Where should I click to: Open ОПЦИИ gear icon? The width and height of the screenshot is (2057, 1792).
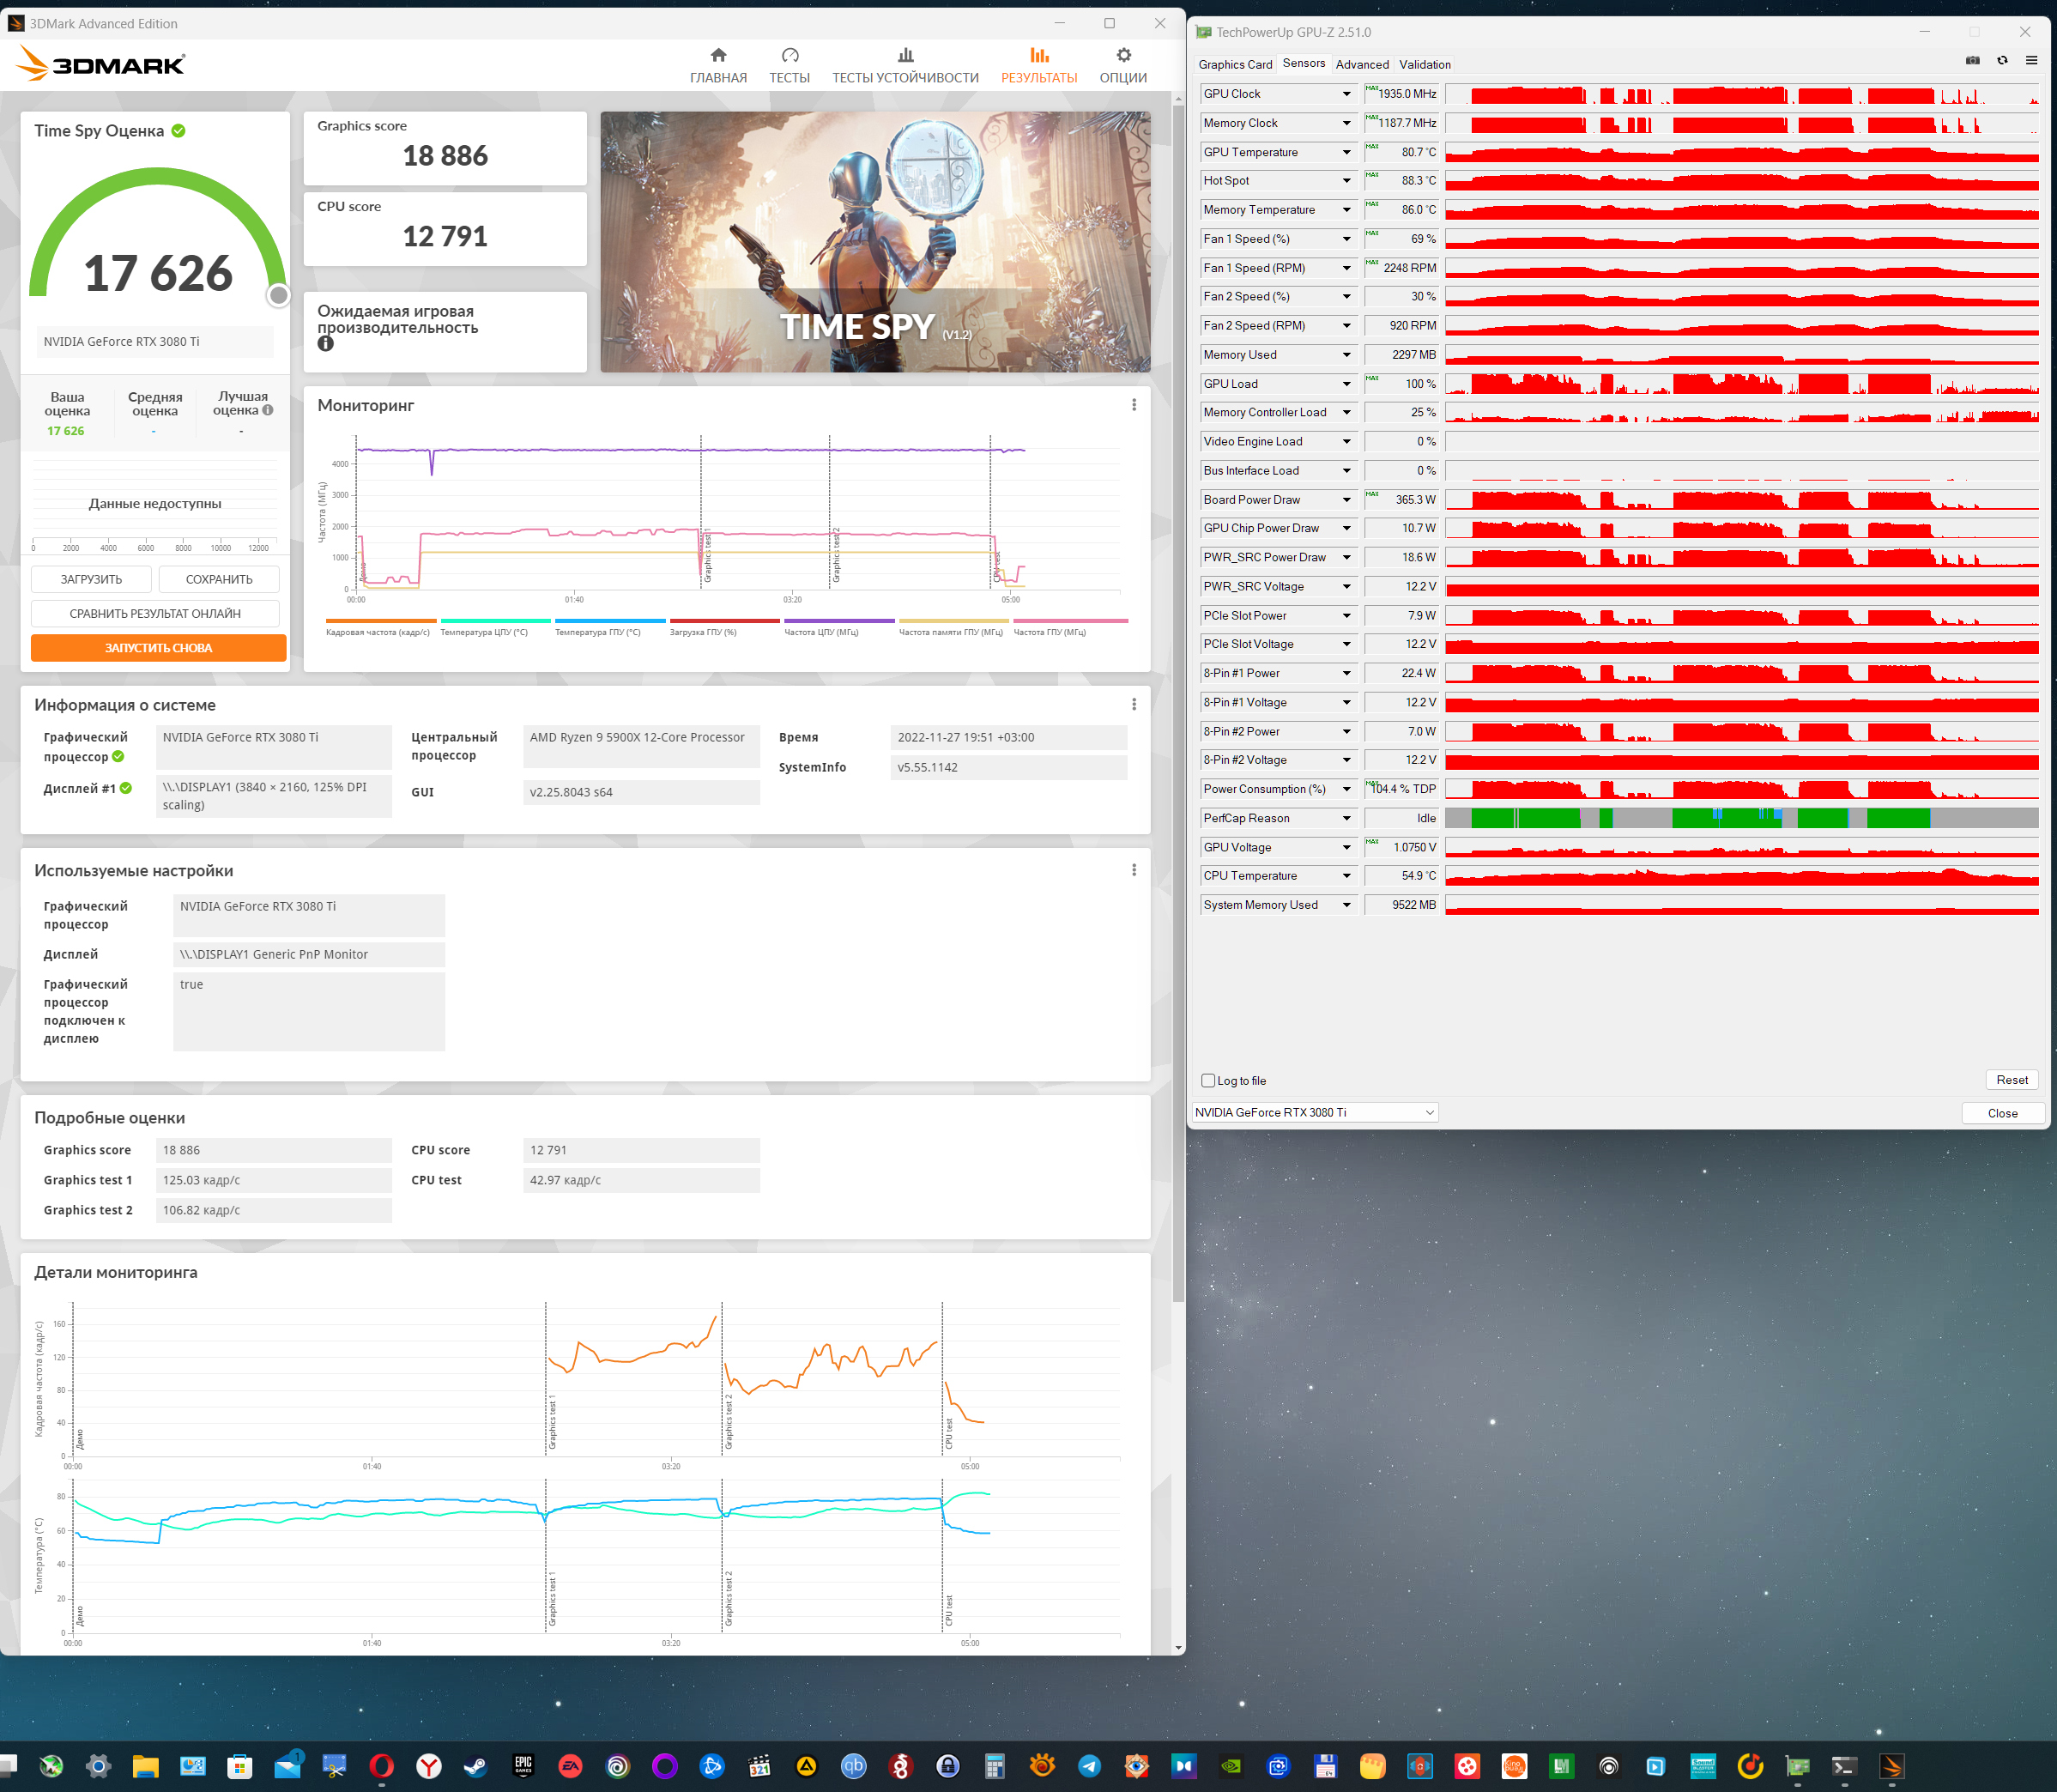(1123, 56)
